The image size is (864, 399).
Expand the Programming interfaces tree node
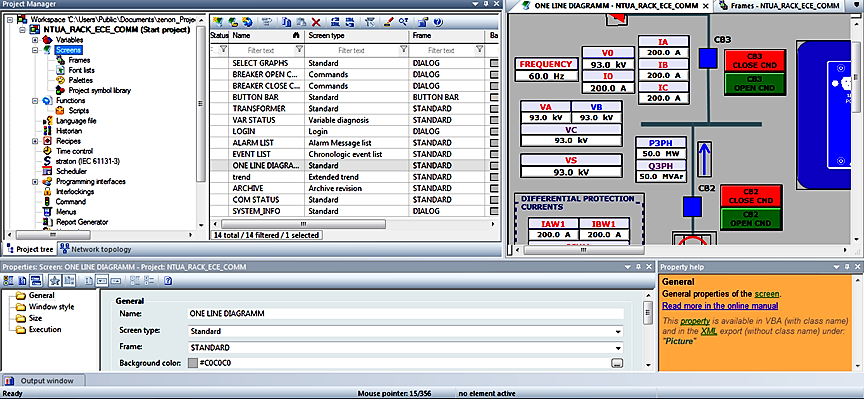tap(35, 181)
